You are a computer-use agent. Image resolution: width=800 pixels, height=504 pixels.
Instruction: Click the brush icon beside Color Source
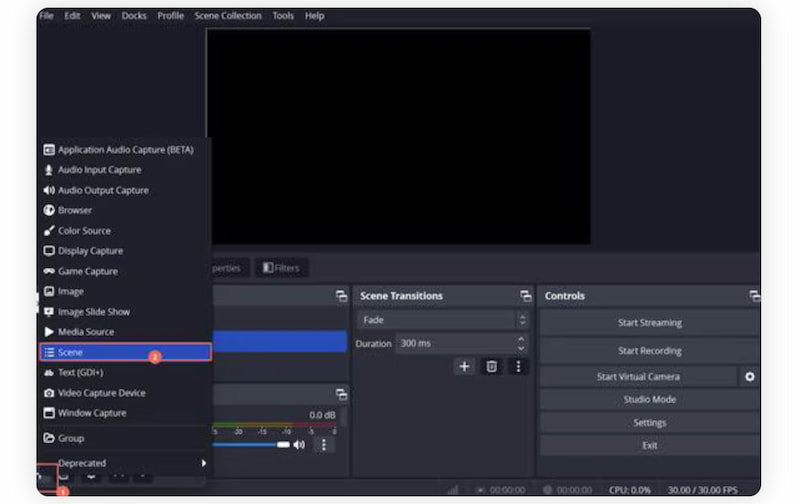(49, 231)
